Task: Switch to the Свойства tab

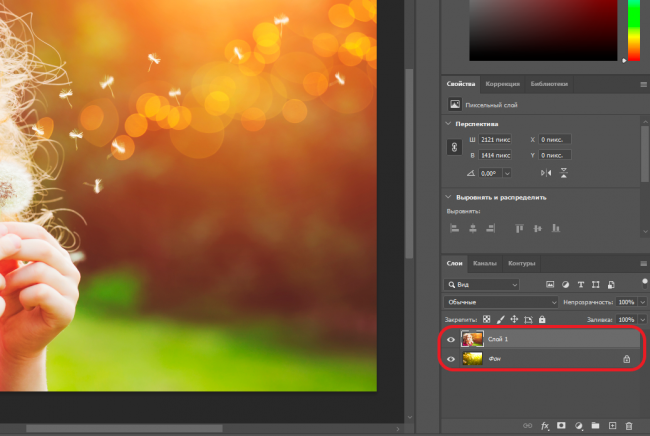Action: [461, 84]
